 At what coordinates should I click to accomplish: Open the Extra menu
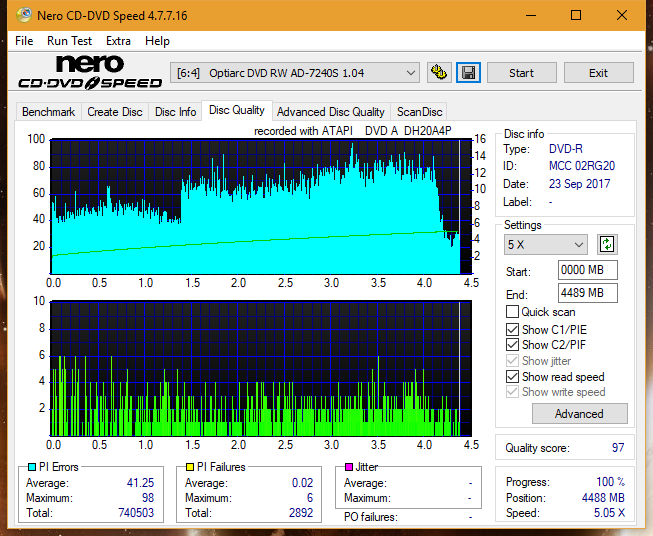coord(118,41)
